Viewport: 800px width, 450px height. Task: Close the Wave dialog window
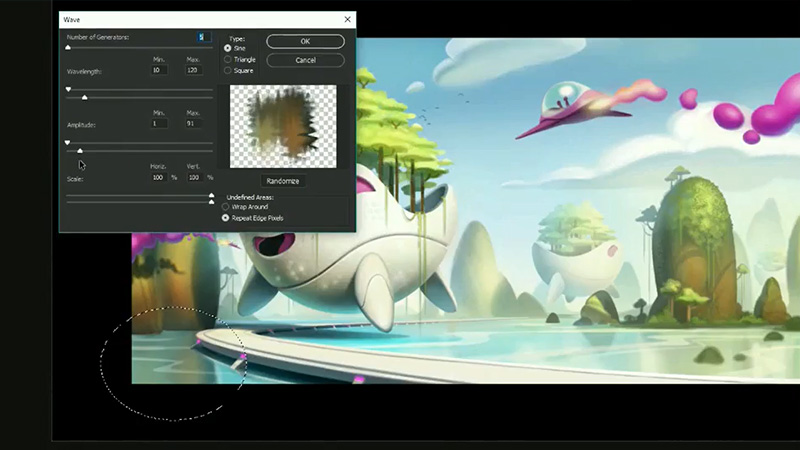(347, 19)
